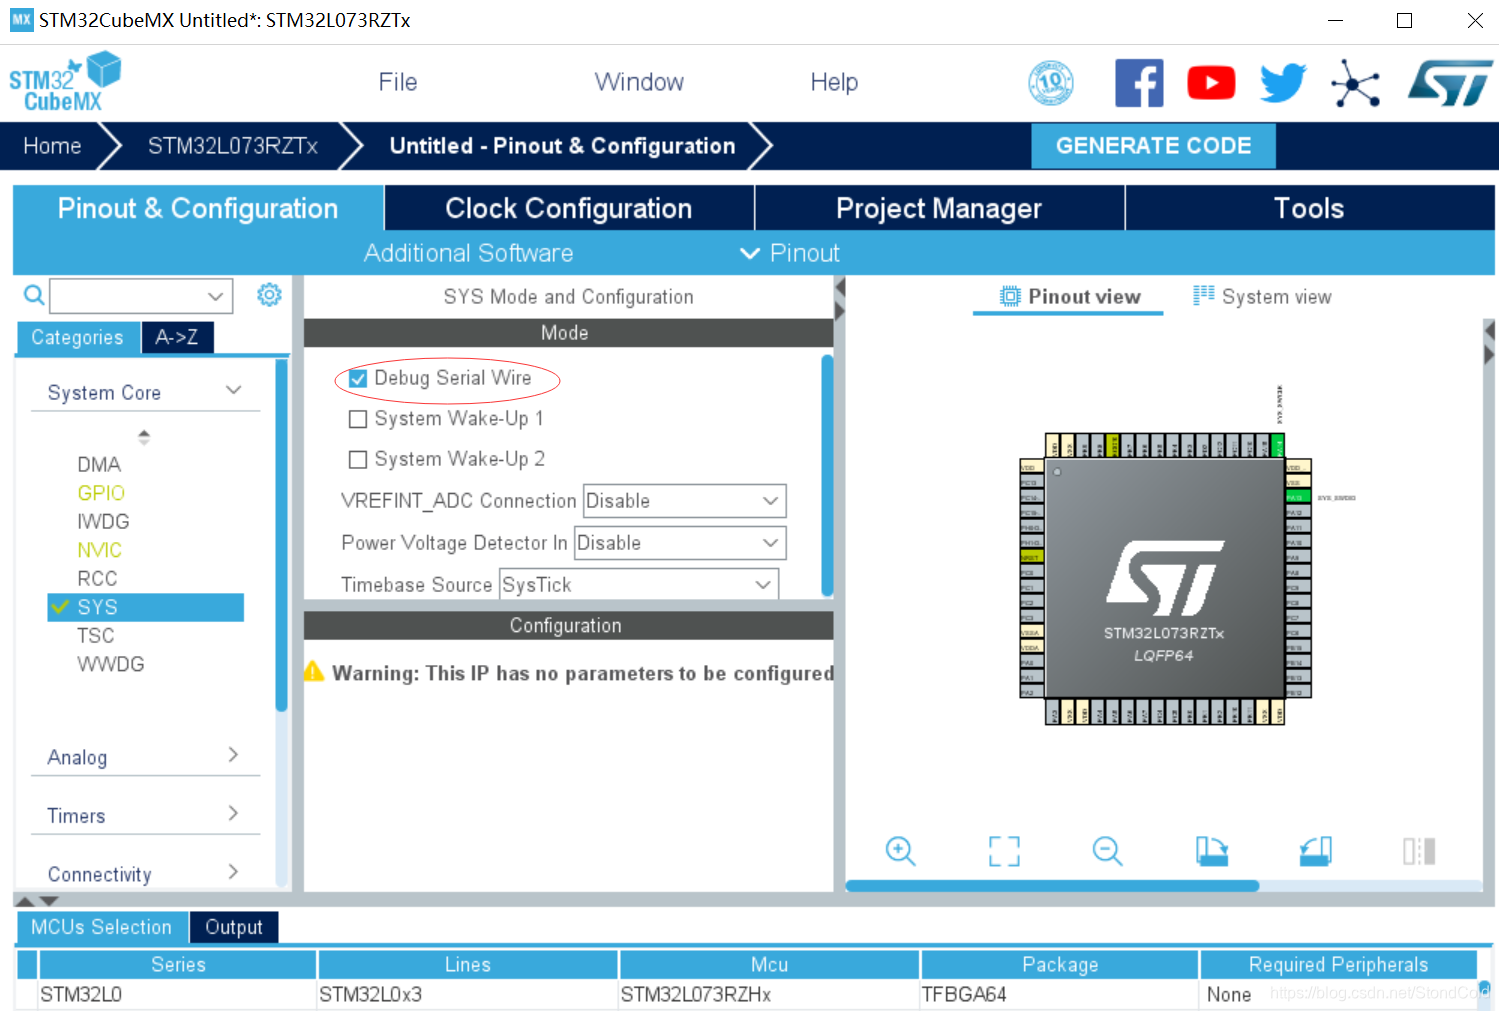
Task: Select NVIC in System Core
Action: tap(99, 550)
